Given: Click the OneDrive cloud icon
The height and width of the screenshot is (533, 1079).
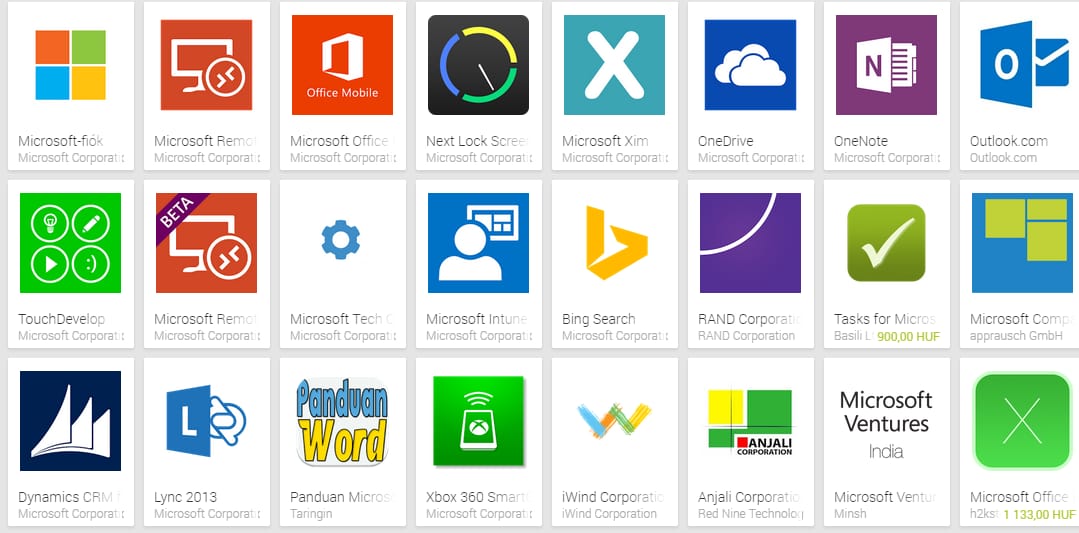Looking at the screenshot, I should [x=750, y=65].
